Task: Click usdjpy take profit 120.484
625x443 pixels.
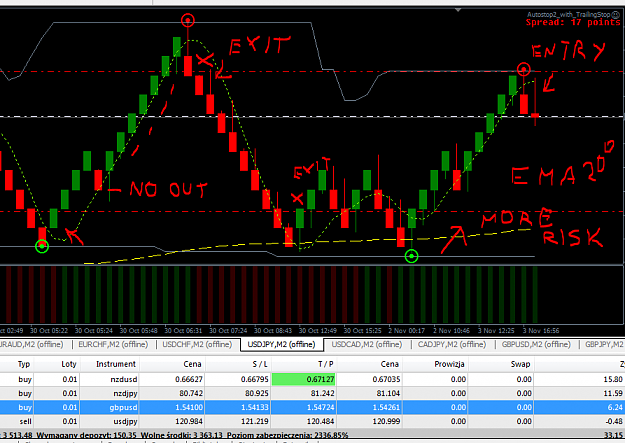Action: tap(321, 421)
